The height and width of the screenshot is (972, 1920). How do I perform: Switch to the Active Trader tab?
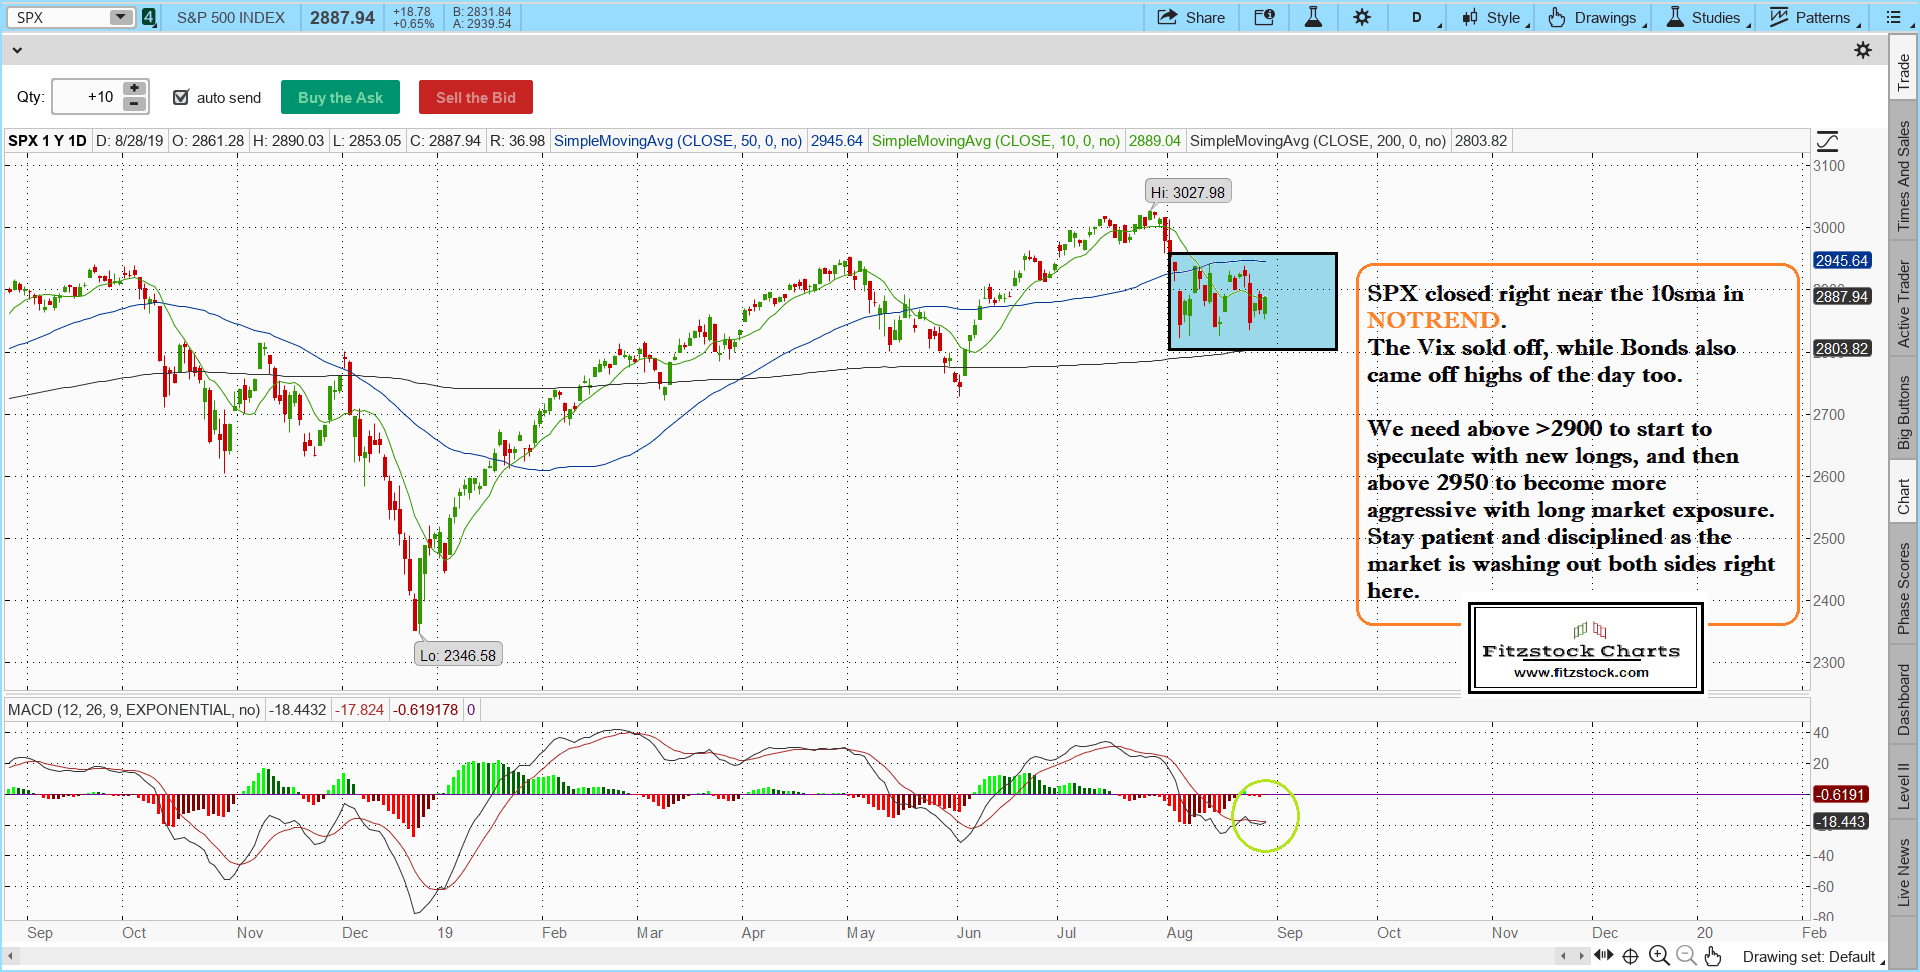(1903, 304)
